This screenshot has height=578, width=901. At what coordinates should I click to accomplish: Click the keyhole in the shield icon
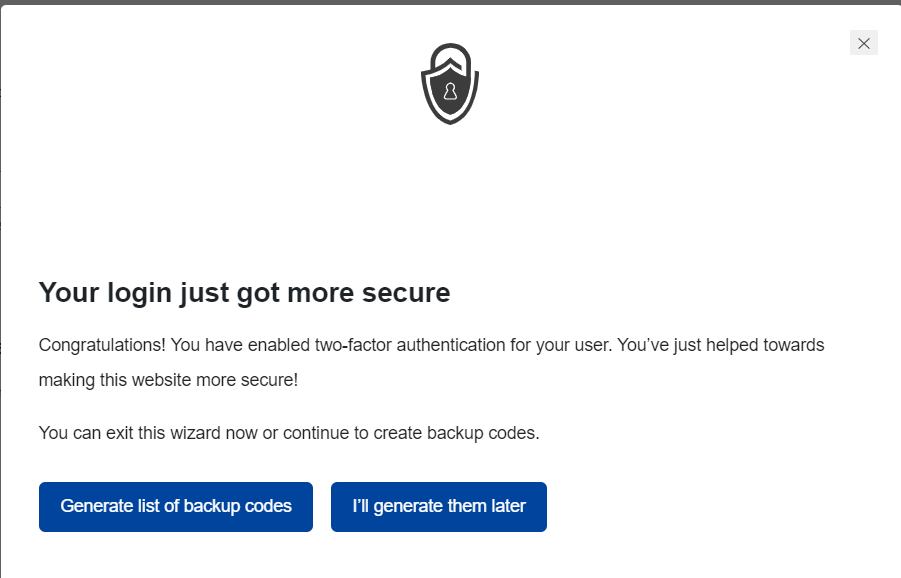(450, 93)
